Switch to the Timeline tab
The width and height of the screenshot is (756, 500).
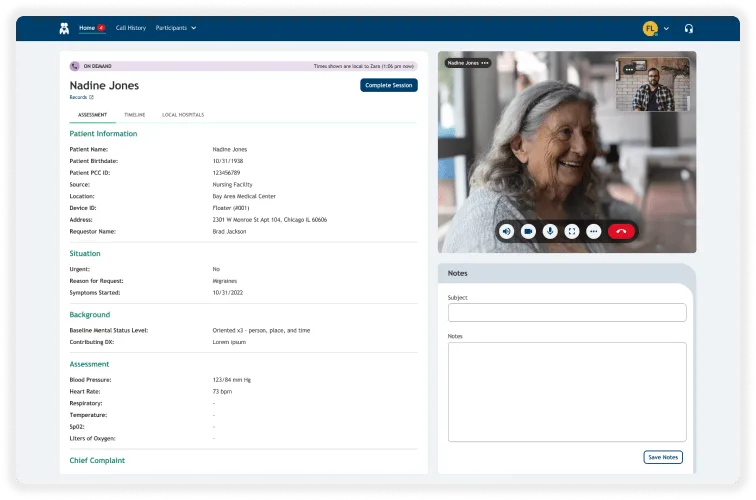tap(134, 115)
